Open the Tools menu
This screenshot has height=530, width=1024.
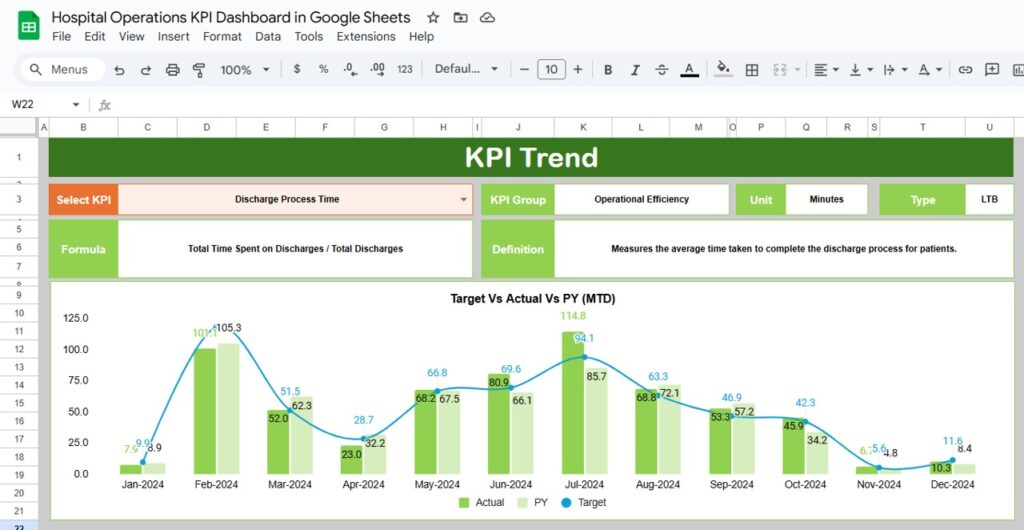(x=308, y=37)
